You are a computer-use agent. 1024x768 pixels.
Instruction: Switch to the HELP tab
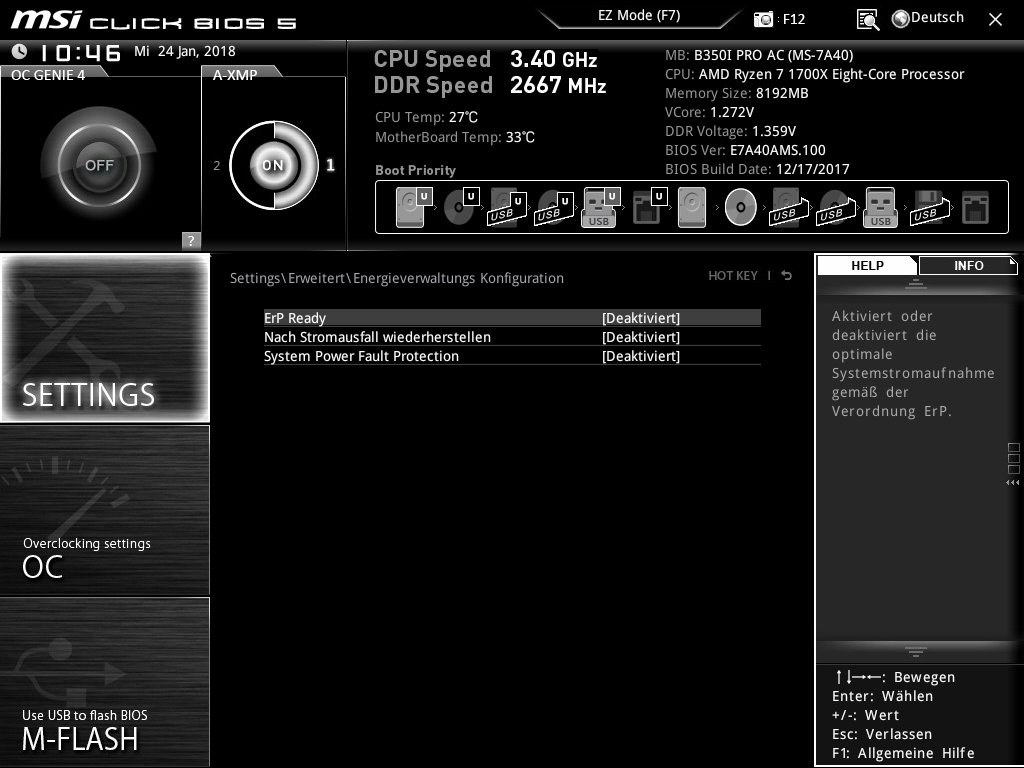click(x=867, y=266)
